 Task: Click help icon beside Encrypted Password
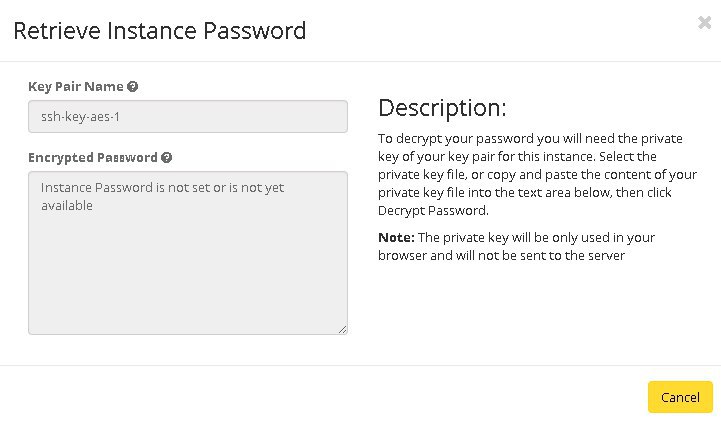tap(167, 158)
